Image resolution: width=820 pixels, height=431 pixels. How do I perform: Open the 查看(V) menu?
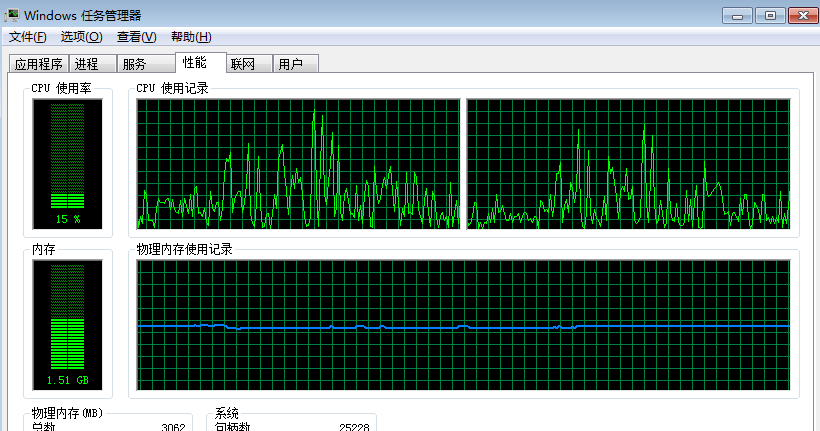pos(136,37)
